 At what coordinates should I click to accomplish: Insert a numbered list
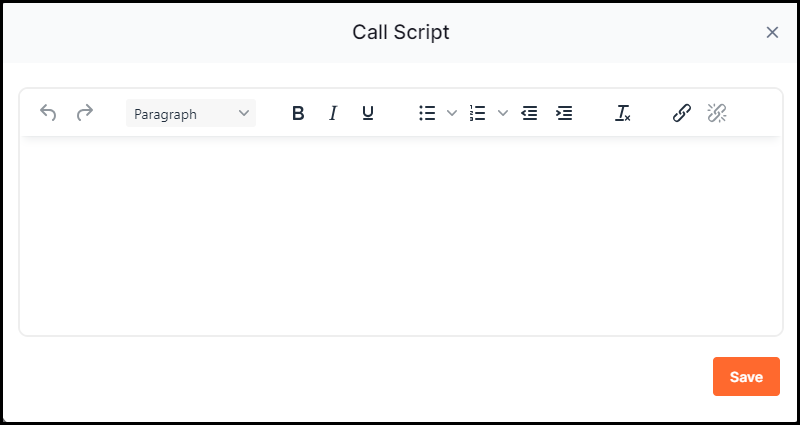pos(478,113)
